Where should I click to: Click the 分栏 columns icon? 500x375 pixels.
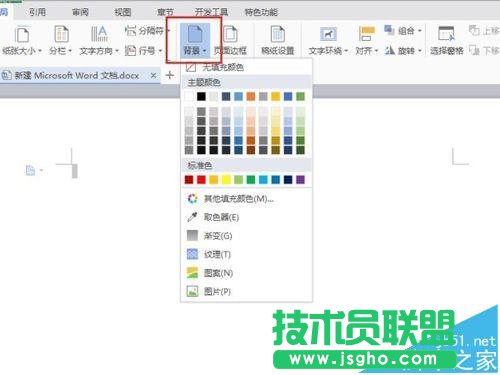[61, 35]
